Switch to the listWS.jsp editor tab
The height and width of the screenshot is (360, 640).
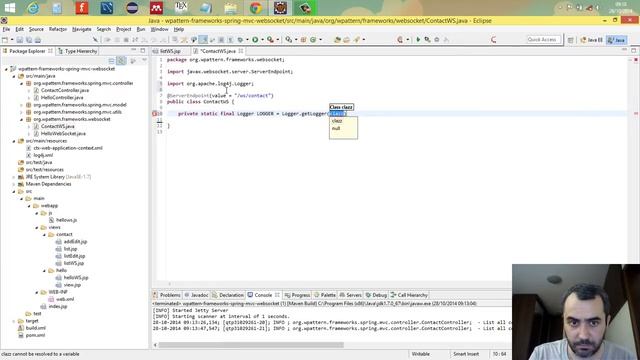tap(170, 51)
